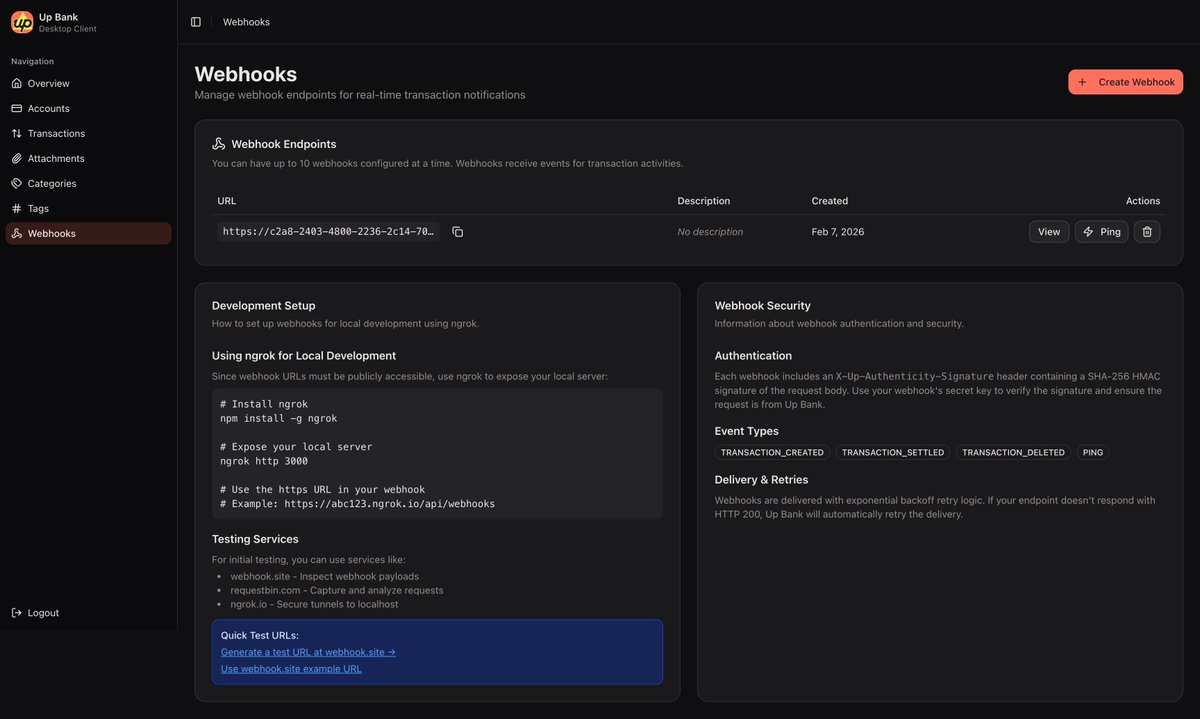Click the 'No description' cell
Viewport: 1200px width, 719px height.
coord(710,232)
